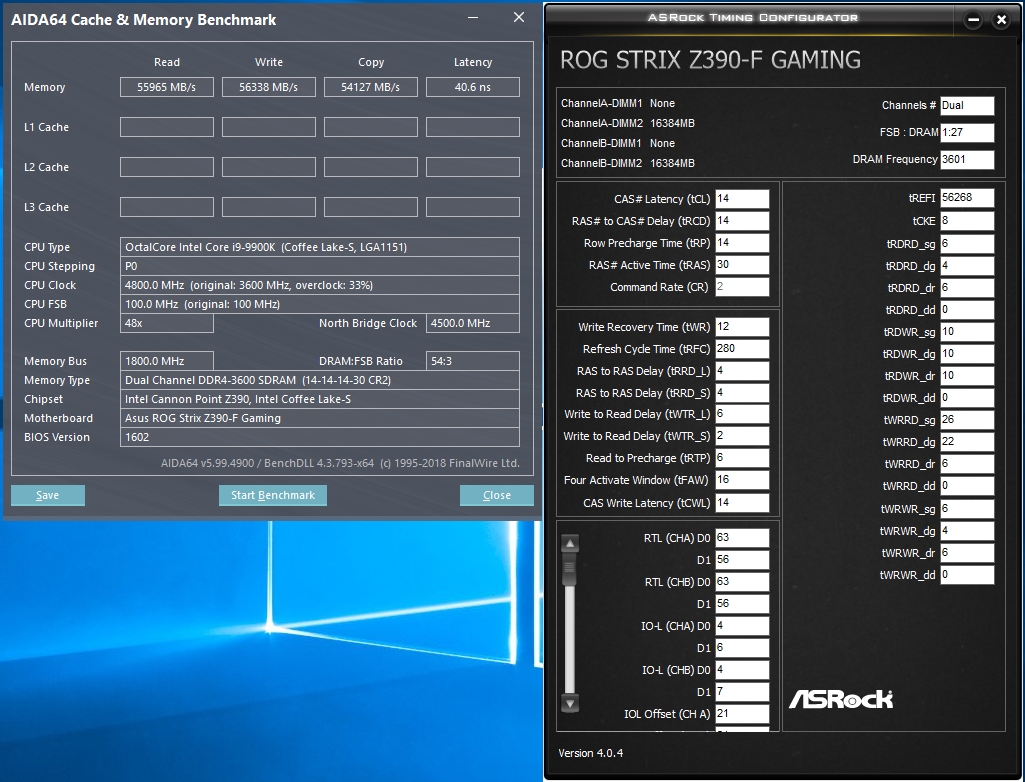Click the CPU Multiplier value 48x
Viewport: 1025px width, 782px height.
click(x=167, y=323)
